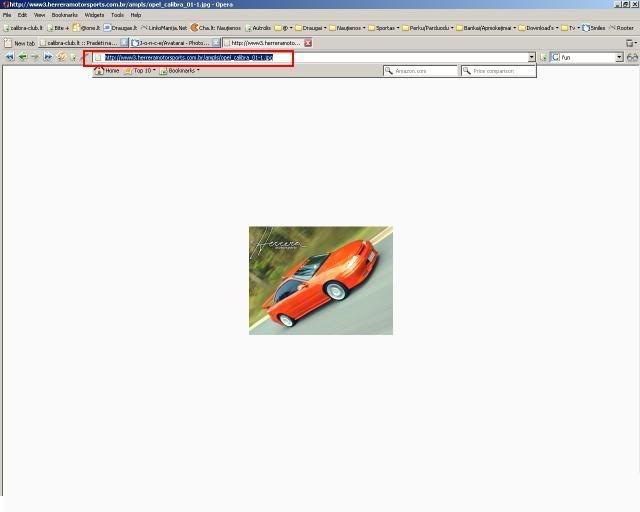Open the Widgets menu
This screenshot has height=512, width=640.
[94, 15]
